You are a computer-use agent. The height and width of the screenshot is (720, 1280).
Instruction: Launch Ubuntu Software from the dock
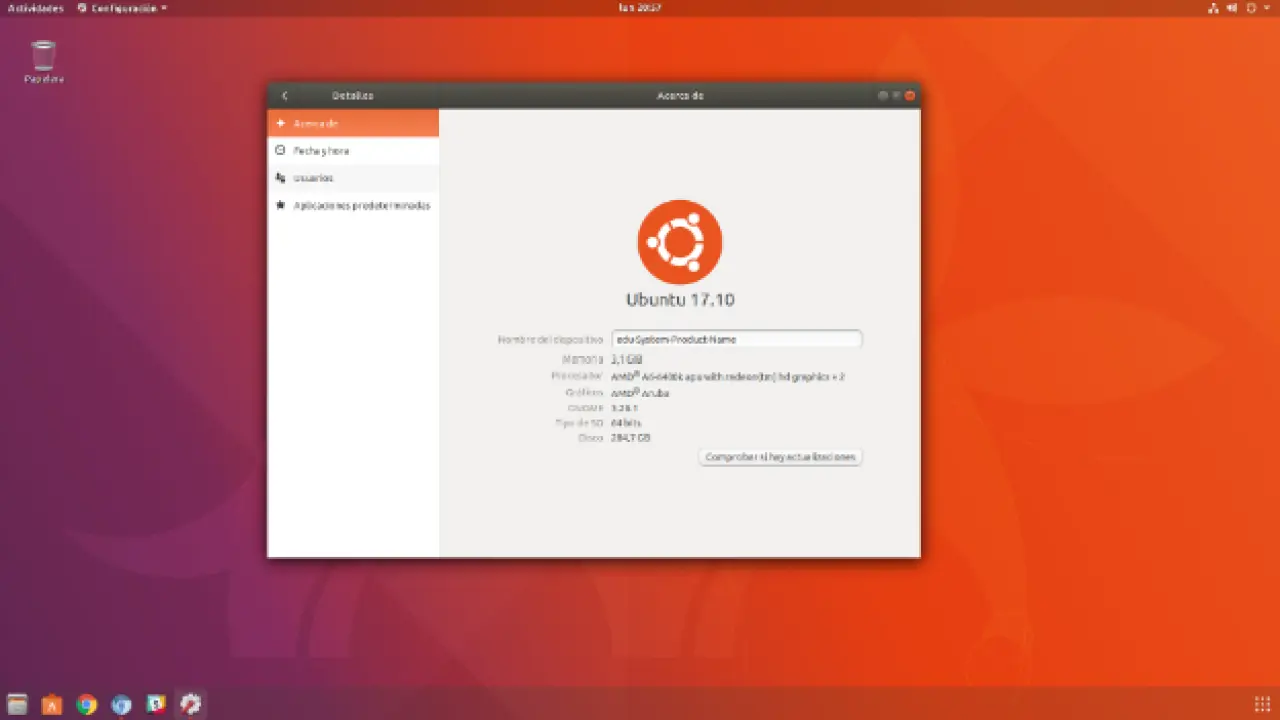pyautogui.click(x=52, y=704)
